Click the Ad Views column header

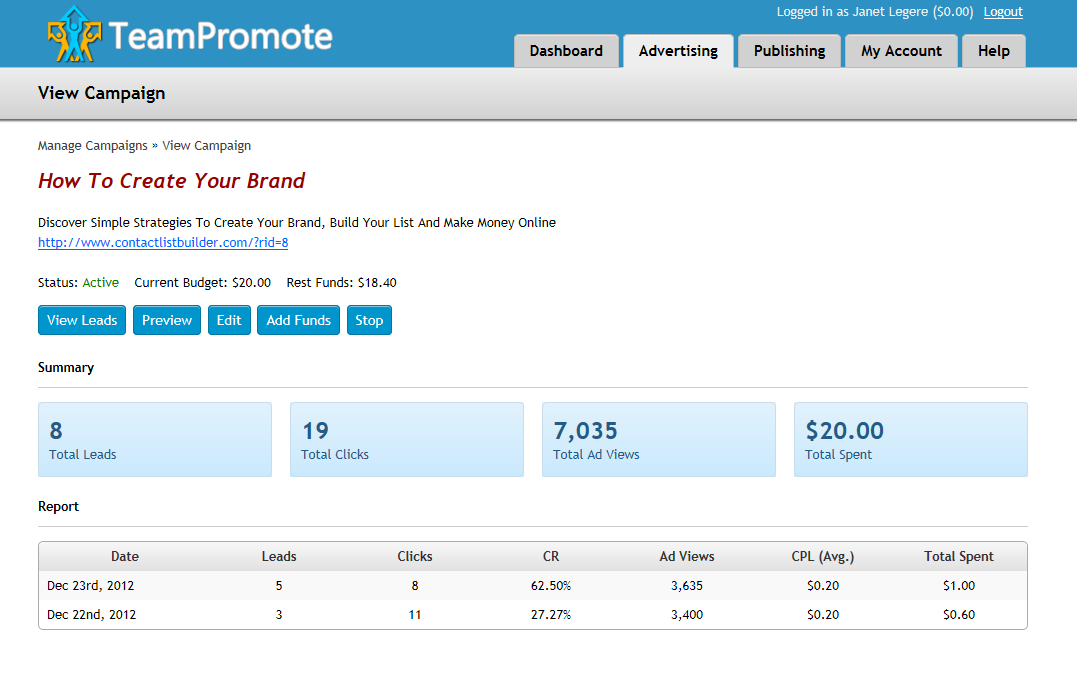tap(687, 556)
